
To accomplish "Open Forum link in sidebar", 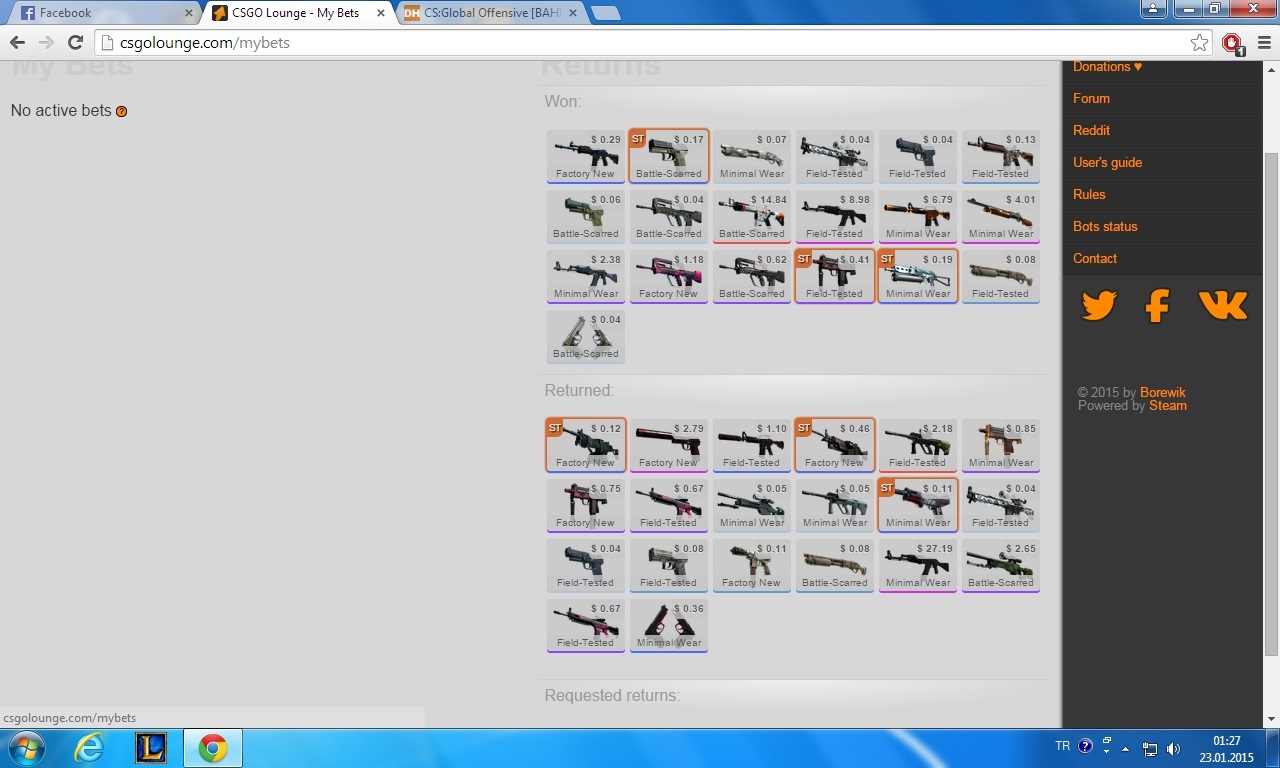I will click(x=1091, y=98).
